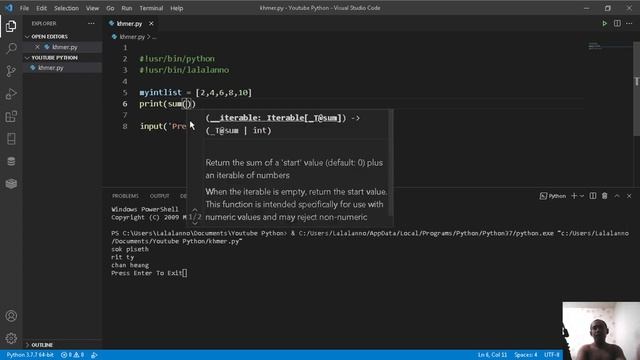Open the Testing beaker view

[11, 139]
